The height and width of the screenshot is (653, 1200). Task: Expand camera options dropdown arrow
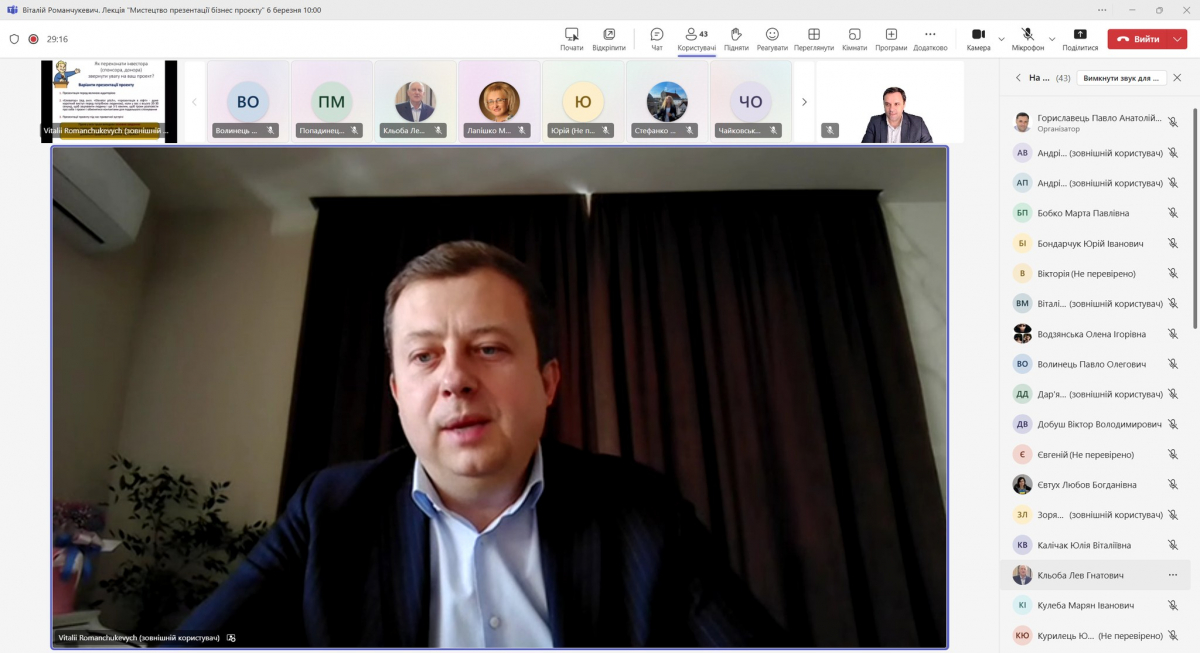1001,39
